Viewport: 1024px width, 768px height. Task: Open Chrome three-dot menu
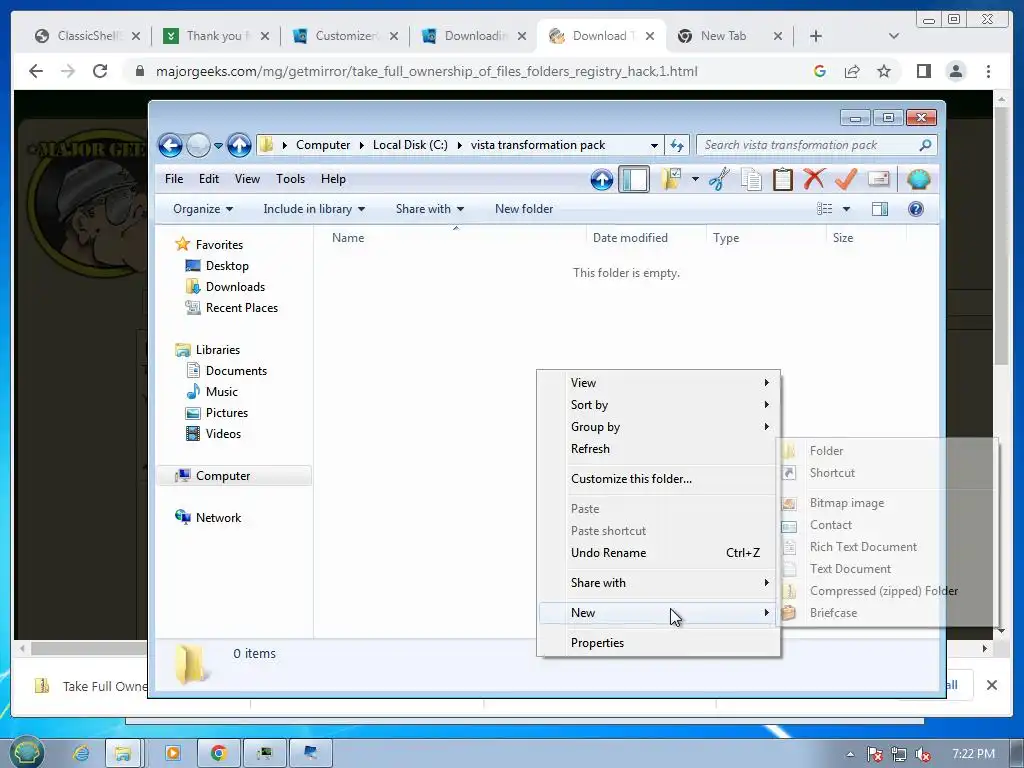[x=988, y=71]
